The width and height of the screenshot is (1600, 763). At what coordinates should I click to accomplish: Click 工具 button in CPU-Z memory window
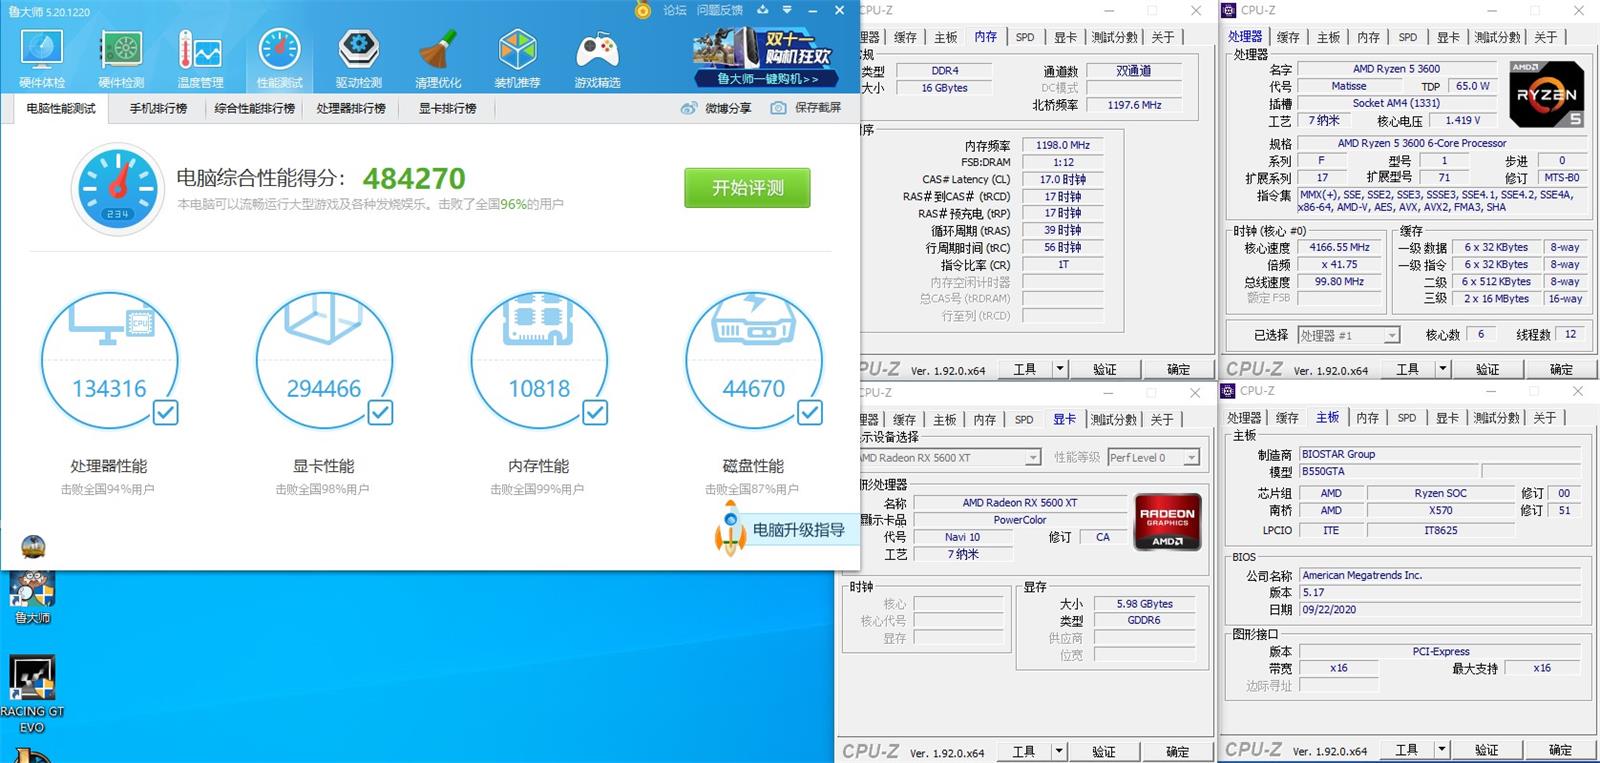[1025, 369]
